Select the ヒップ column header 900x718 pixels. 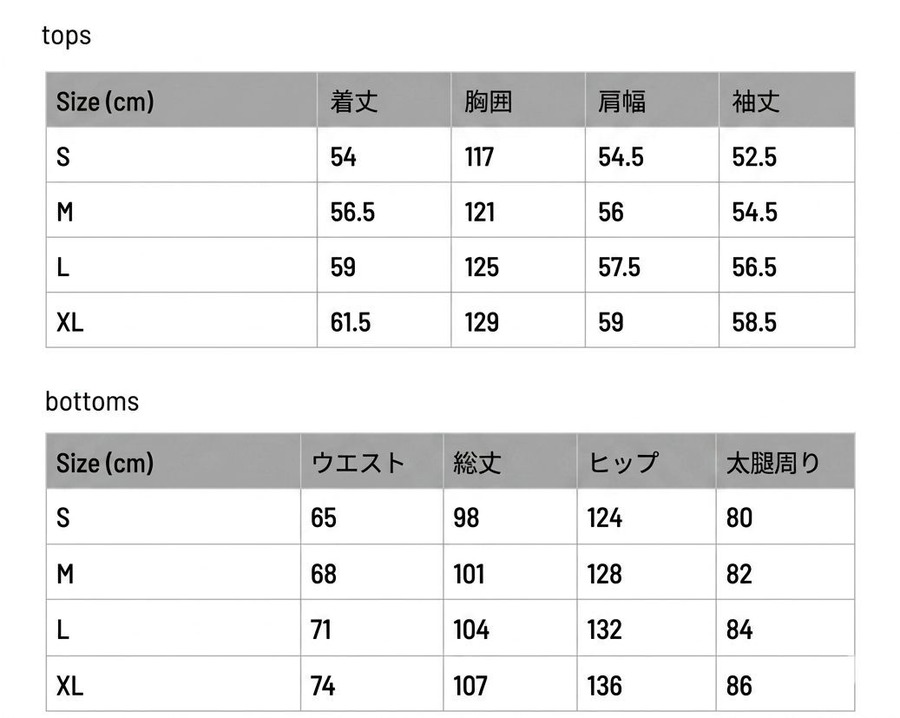point(623,463)
